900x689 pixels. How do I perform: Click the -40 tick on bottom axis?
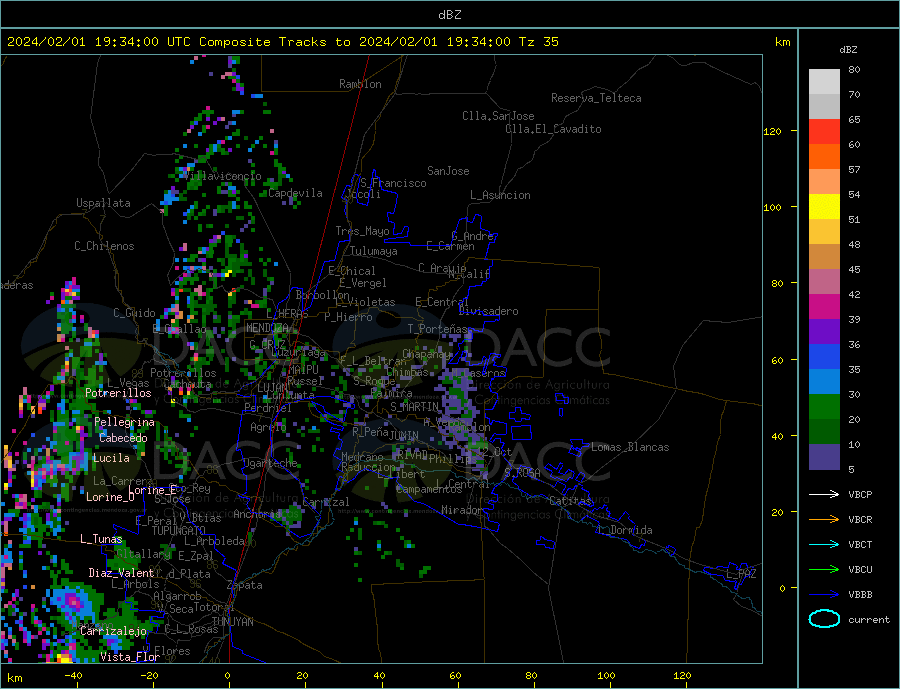(x=73, y=676)
